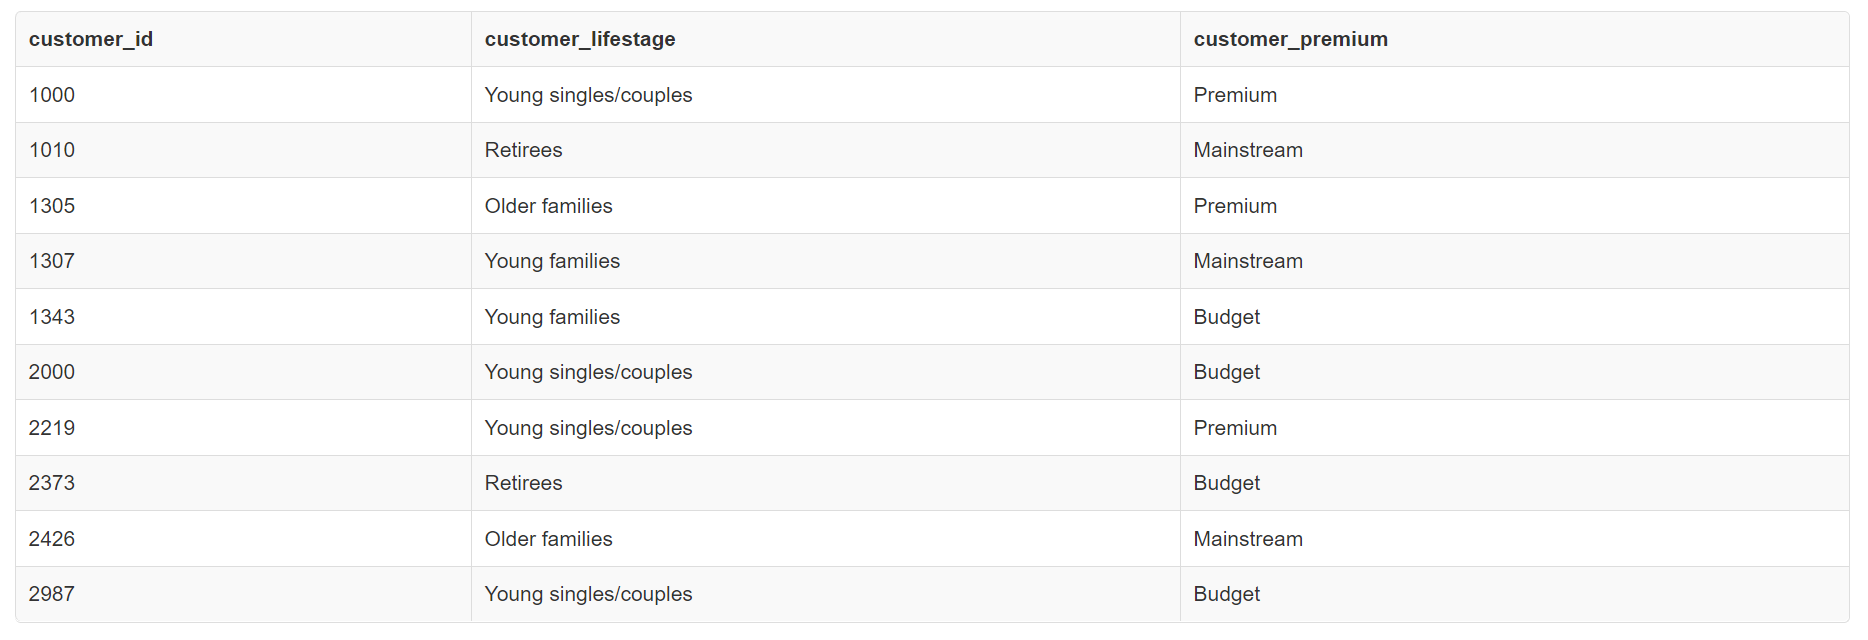Click the customer ID 1305 cell
This screenshot has width=1868, height=640.
52,206
